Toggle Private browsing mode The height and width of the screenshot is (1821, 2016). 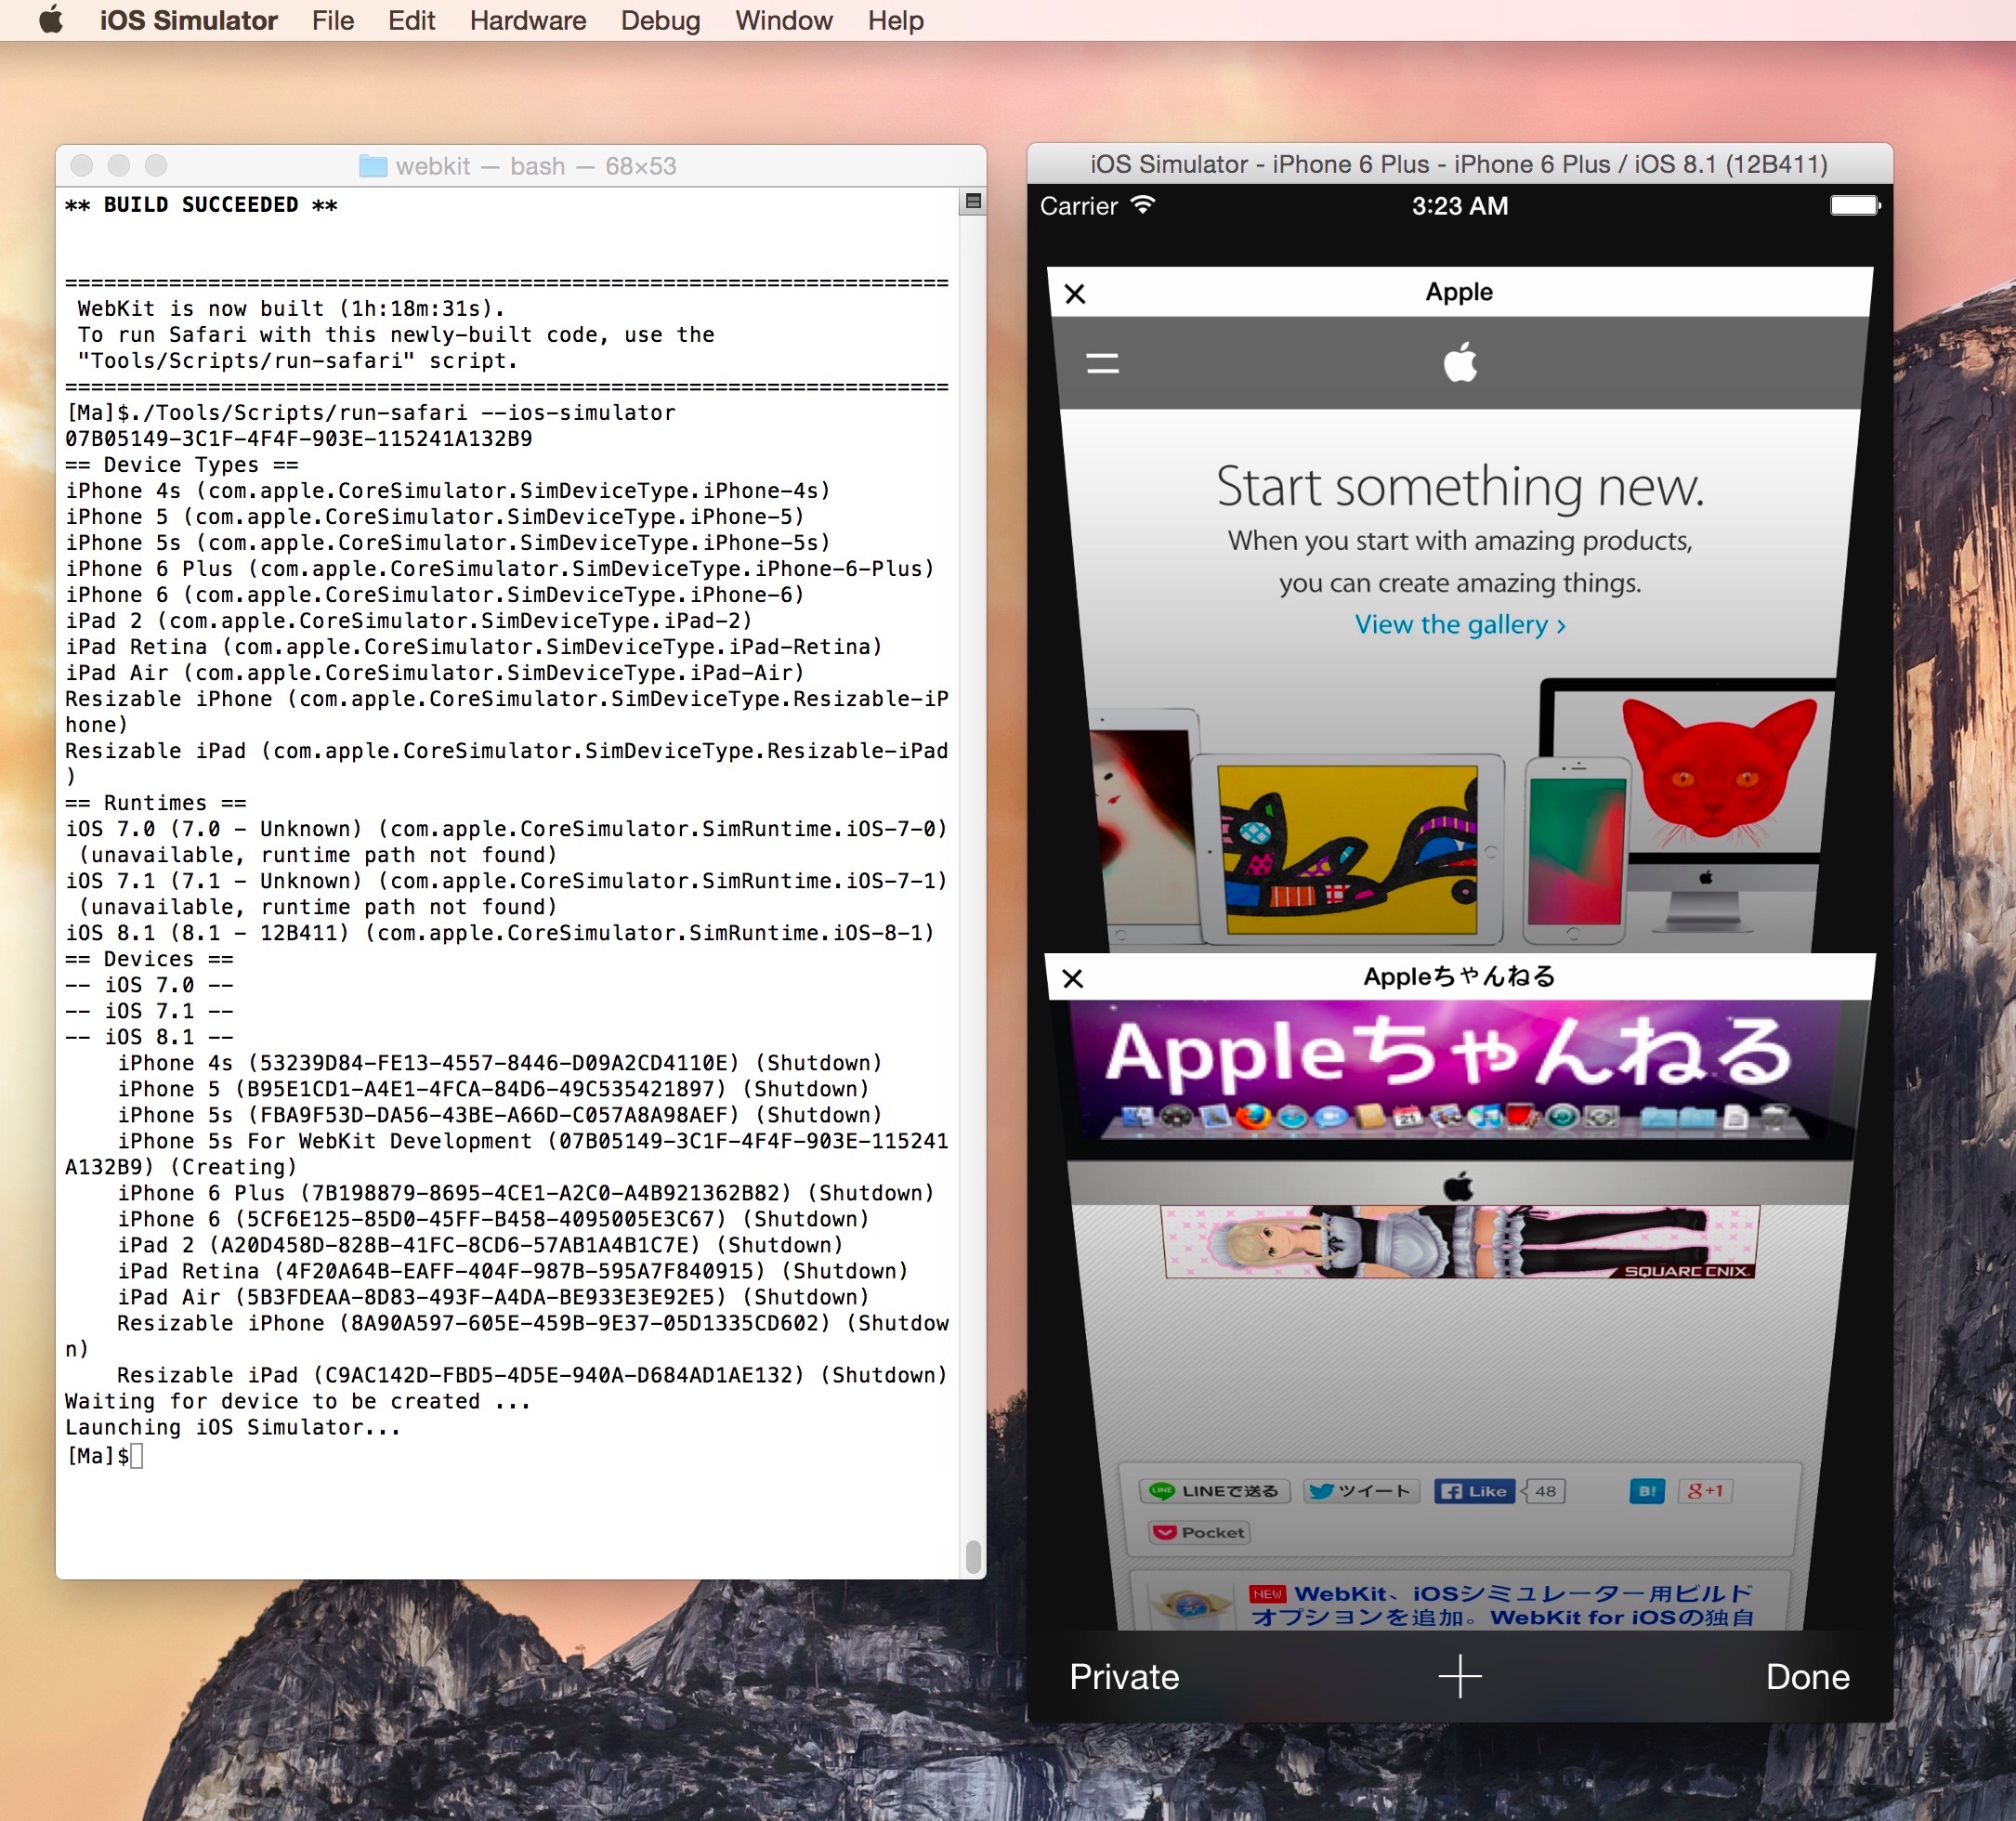1124,1677
